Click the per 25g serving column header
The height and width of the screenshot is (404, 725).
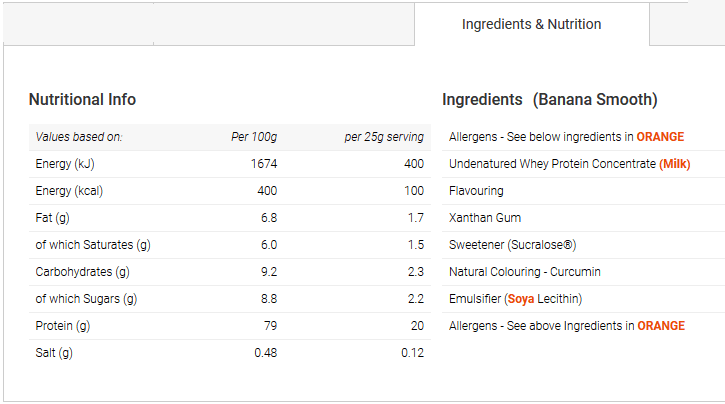(x=384, y=137)
